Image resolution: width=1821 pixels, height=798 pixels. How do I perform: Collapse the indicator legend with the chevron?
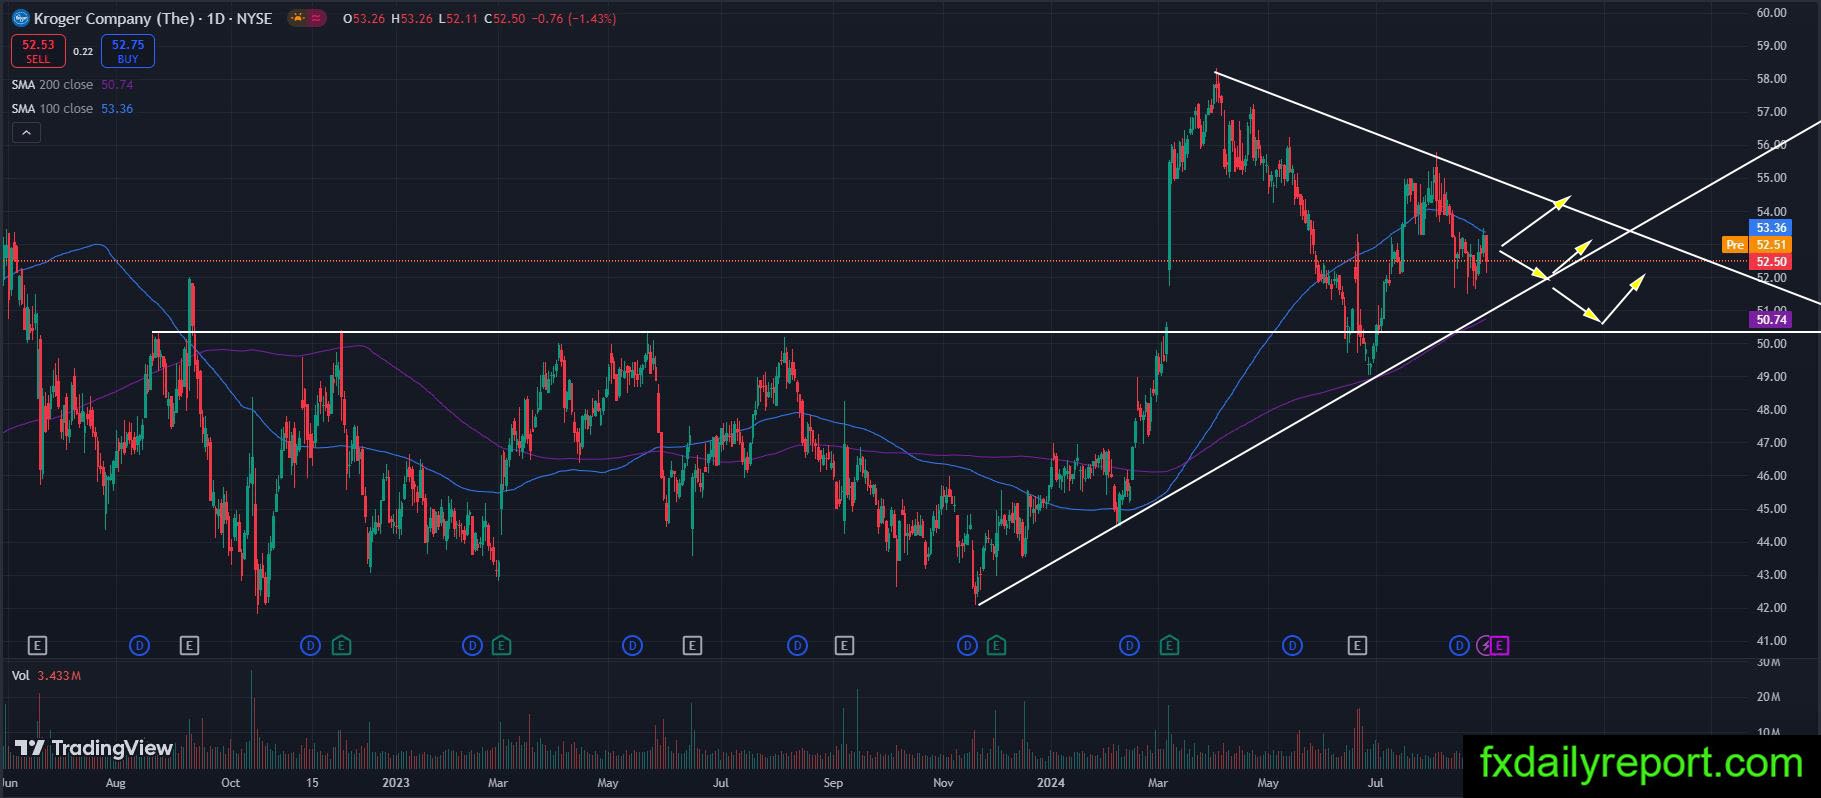pos(26,133)
